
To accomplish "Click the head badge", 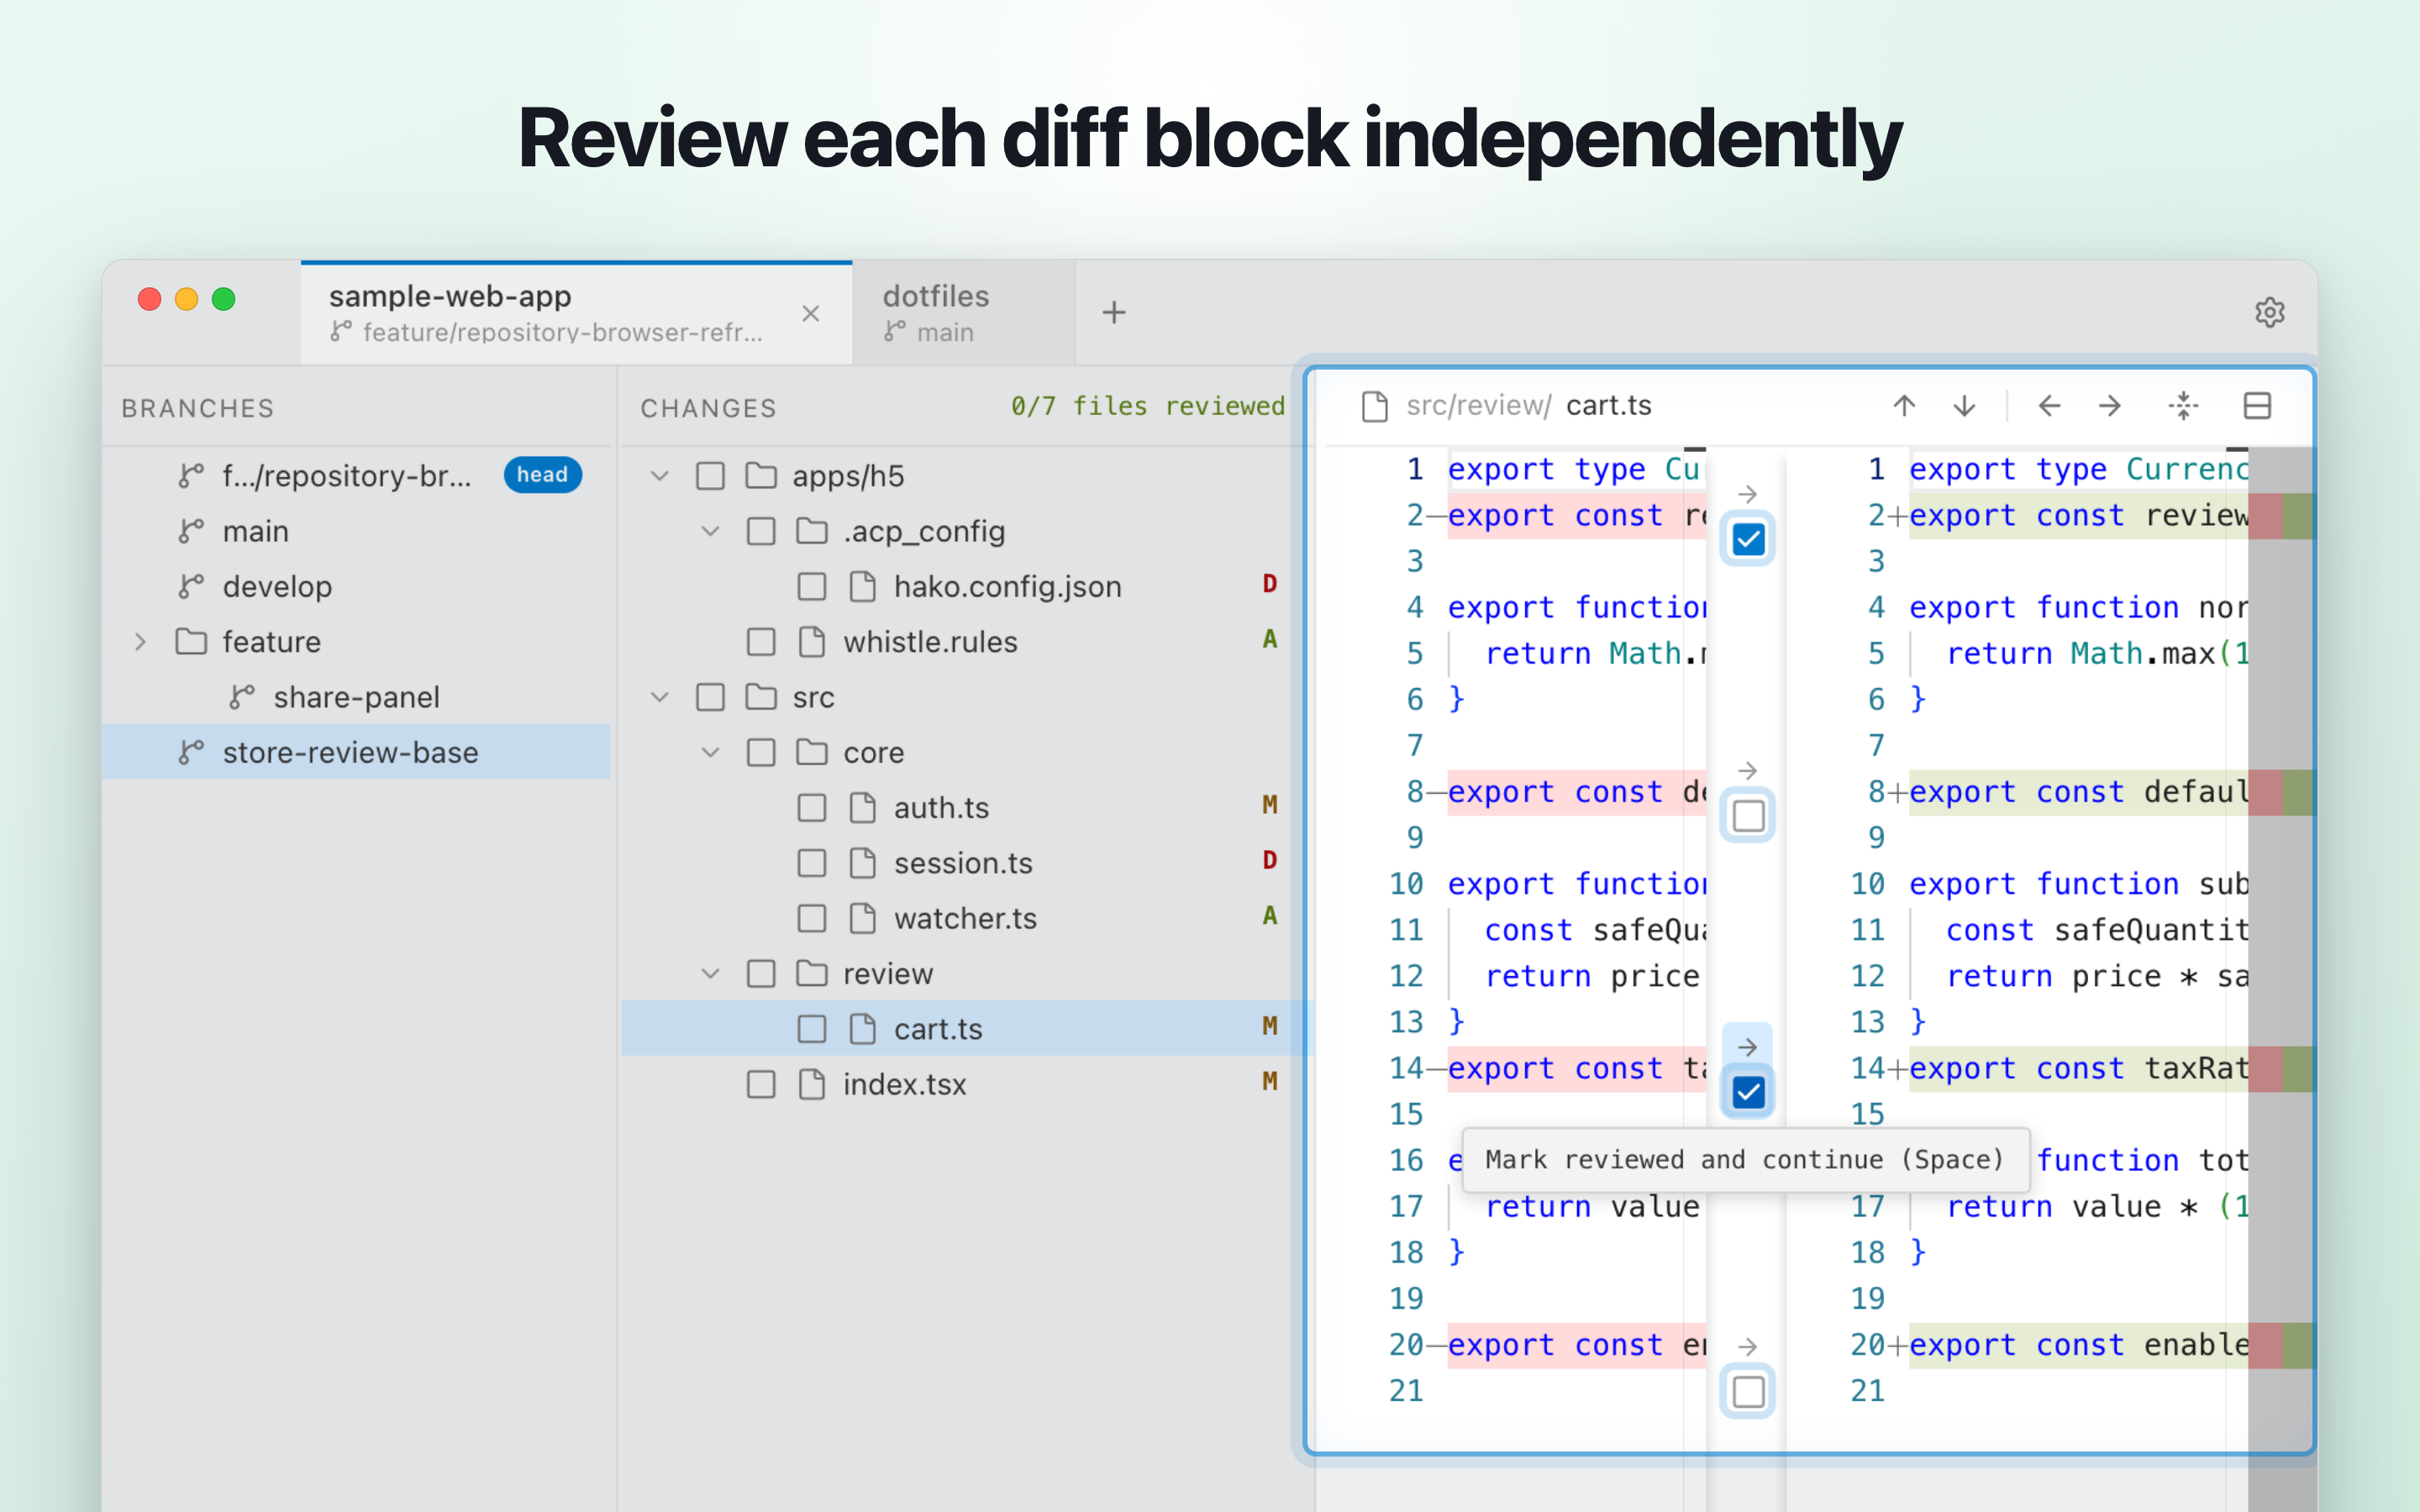I will point(542,475).
